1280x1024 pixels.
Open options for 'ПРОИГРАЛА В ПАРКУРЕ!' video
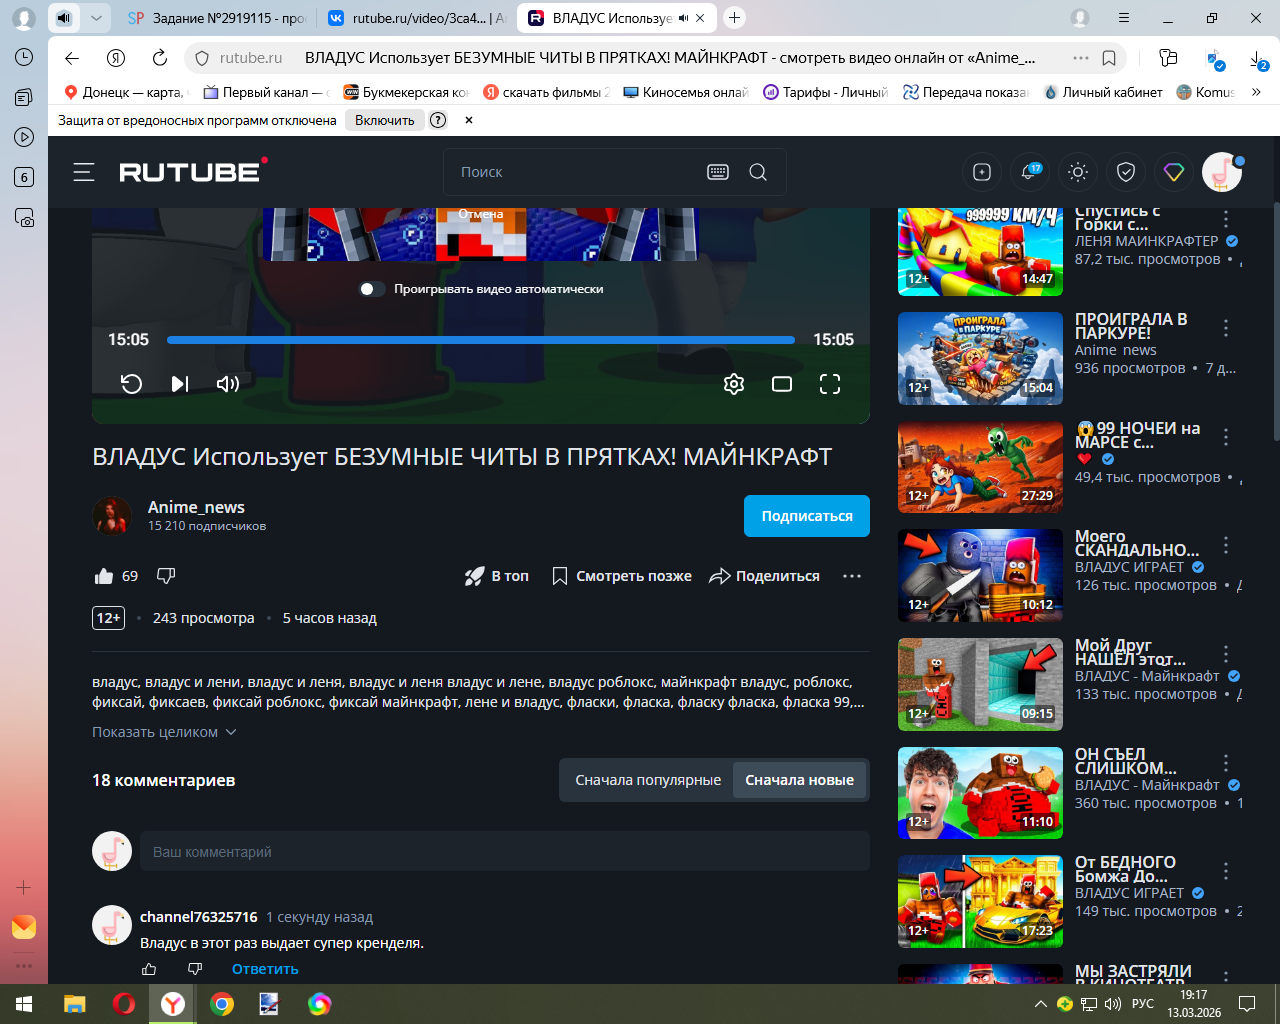1226,328
